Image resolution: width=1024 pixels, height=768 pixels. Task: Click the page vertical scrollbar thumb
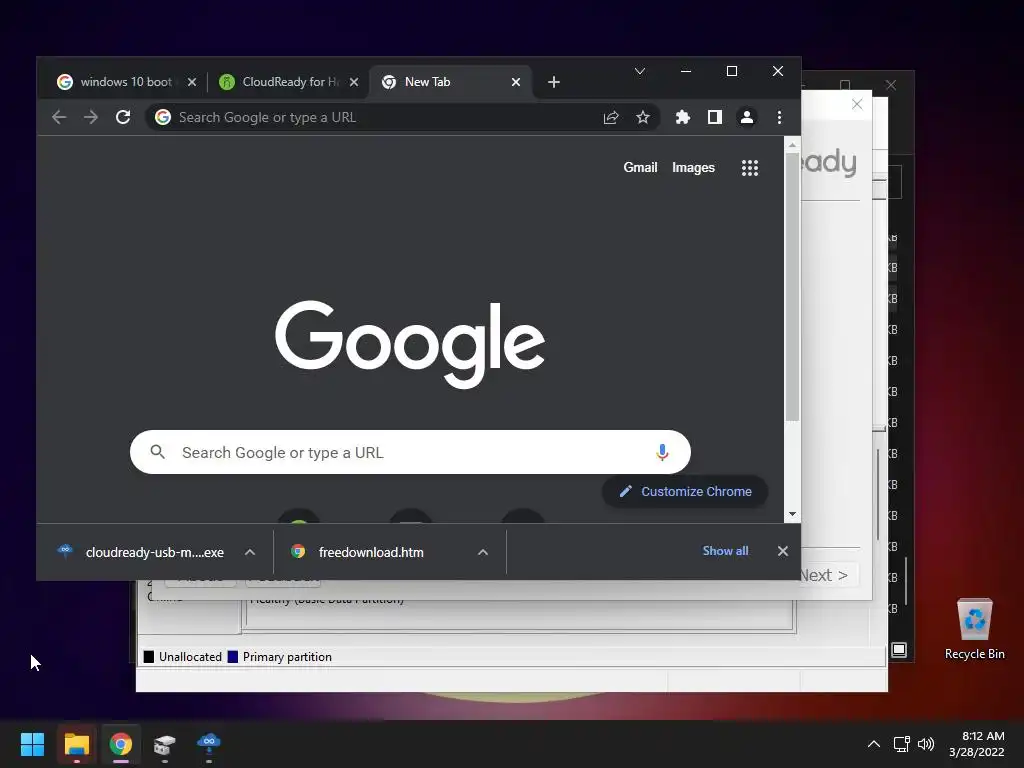[792, 287]
